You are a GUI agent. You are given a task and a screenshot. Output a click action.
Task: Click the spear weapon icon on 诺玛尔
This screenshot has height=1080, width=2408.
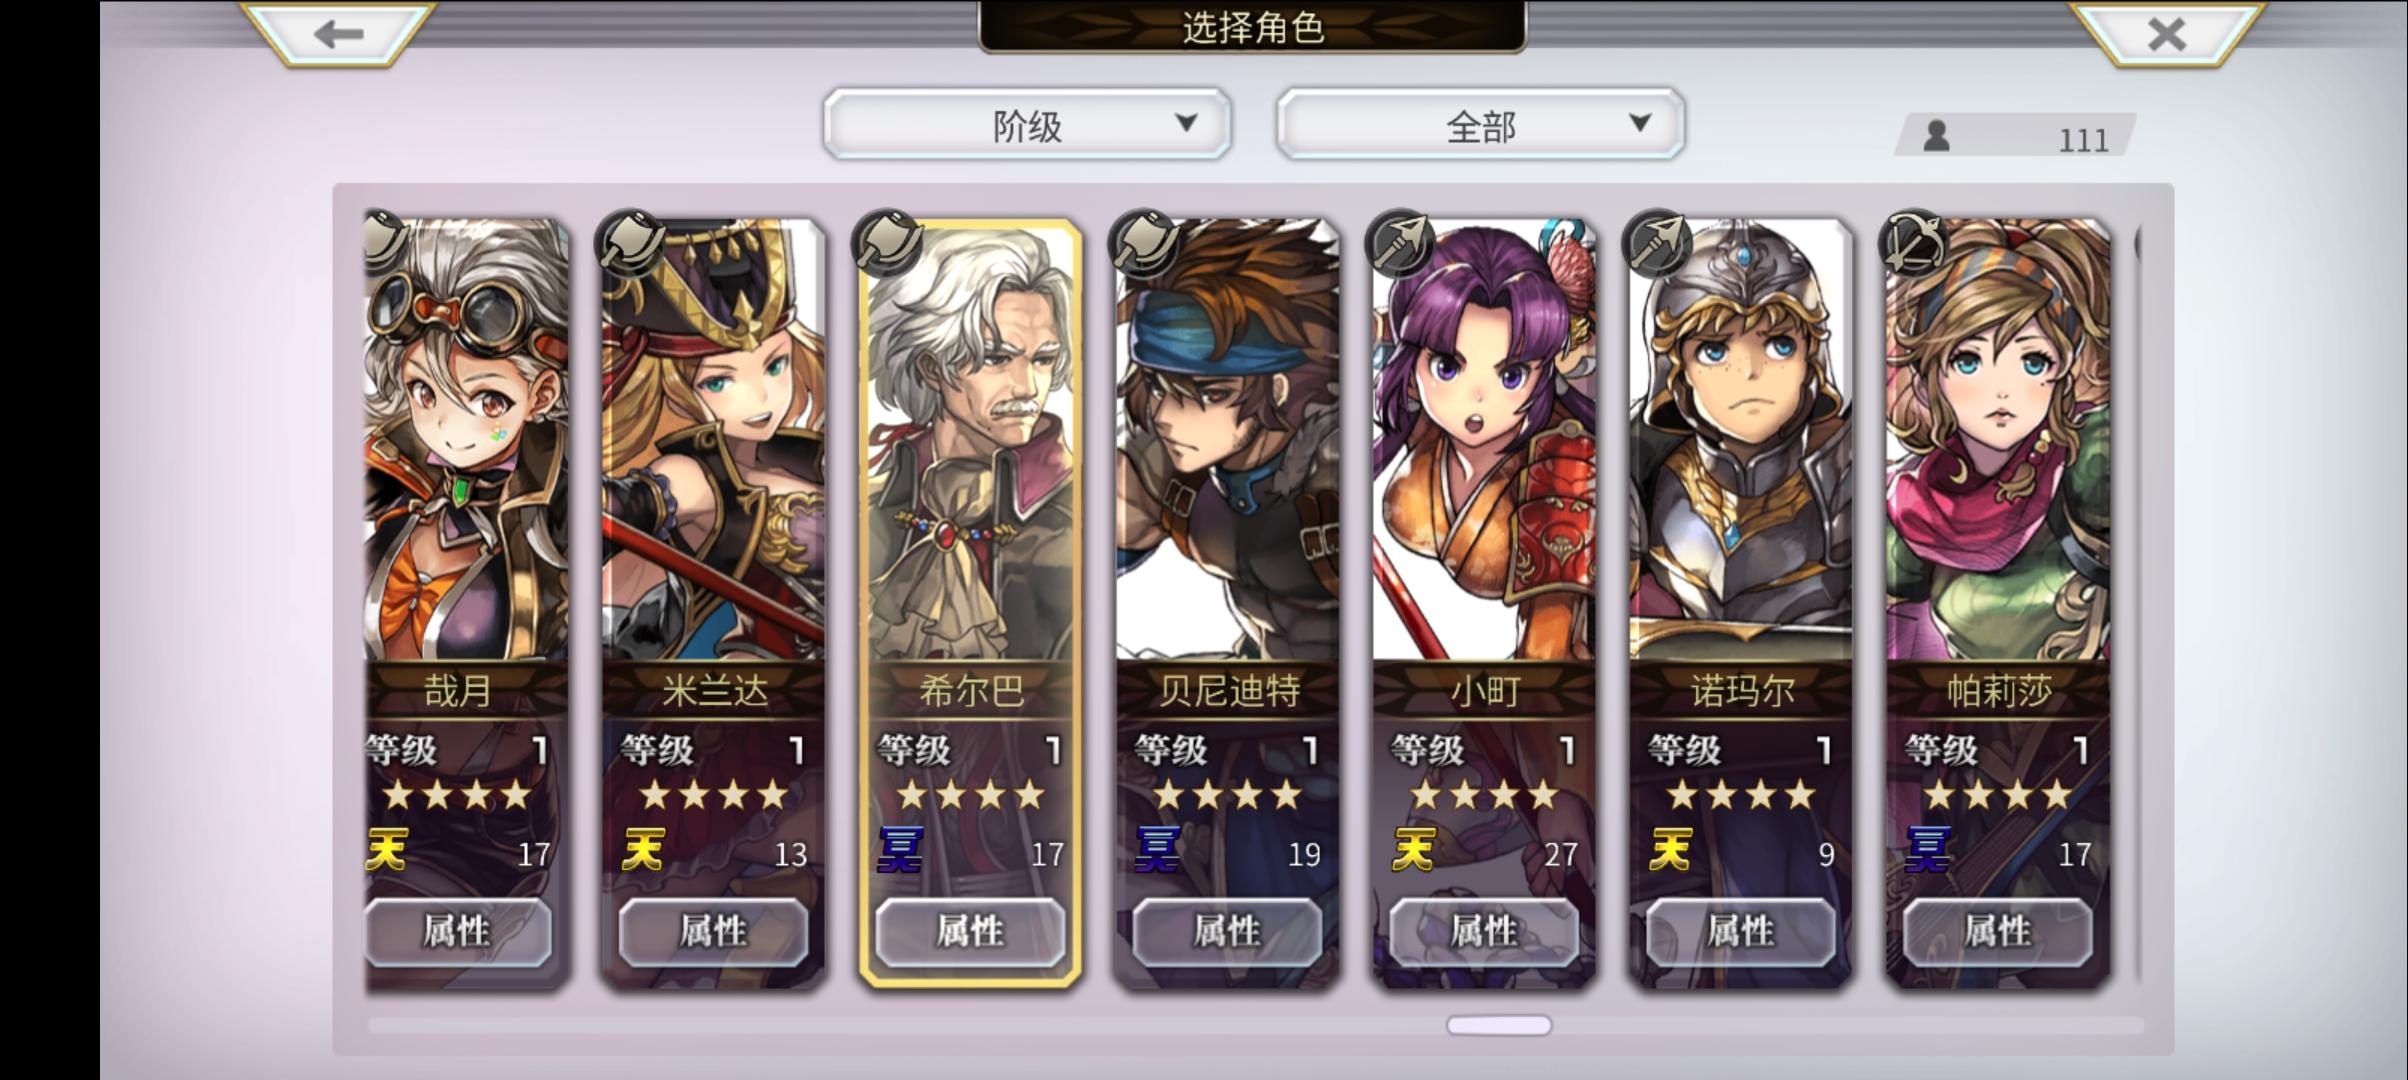(1658, 243)
